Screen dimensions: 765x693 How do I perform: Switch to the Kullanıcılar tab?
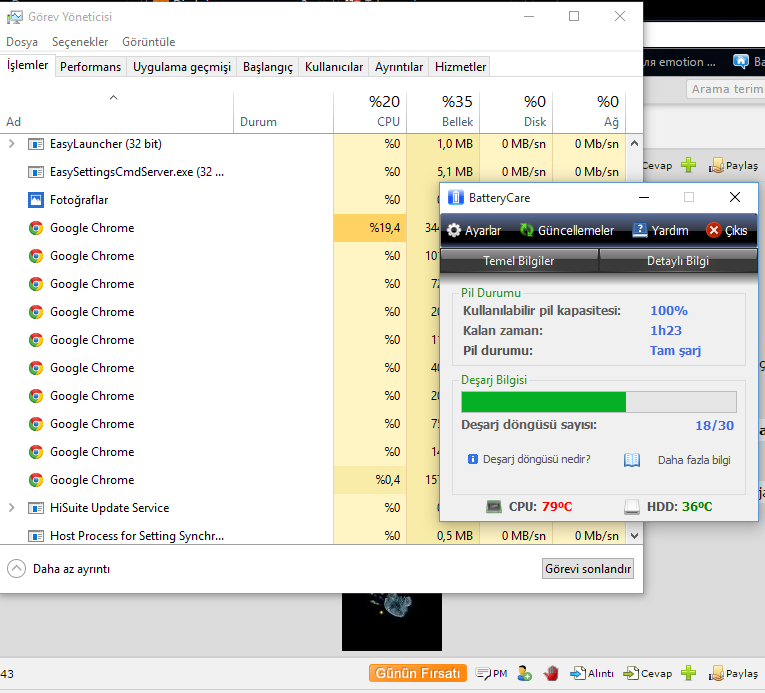point(334,67)
